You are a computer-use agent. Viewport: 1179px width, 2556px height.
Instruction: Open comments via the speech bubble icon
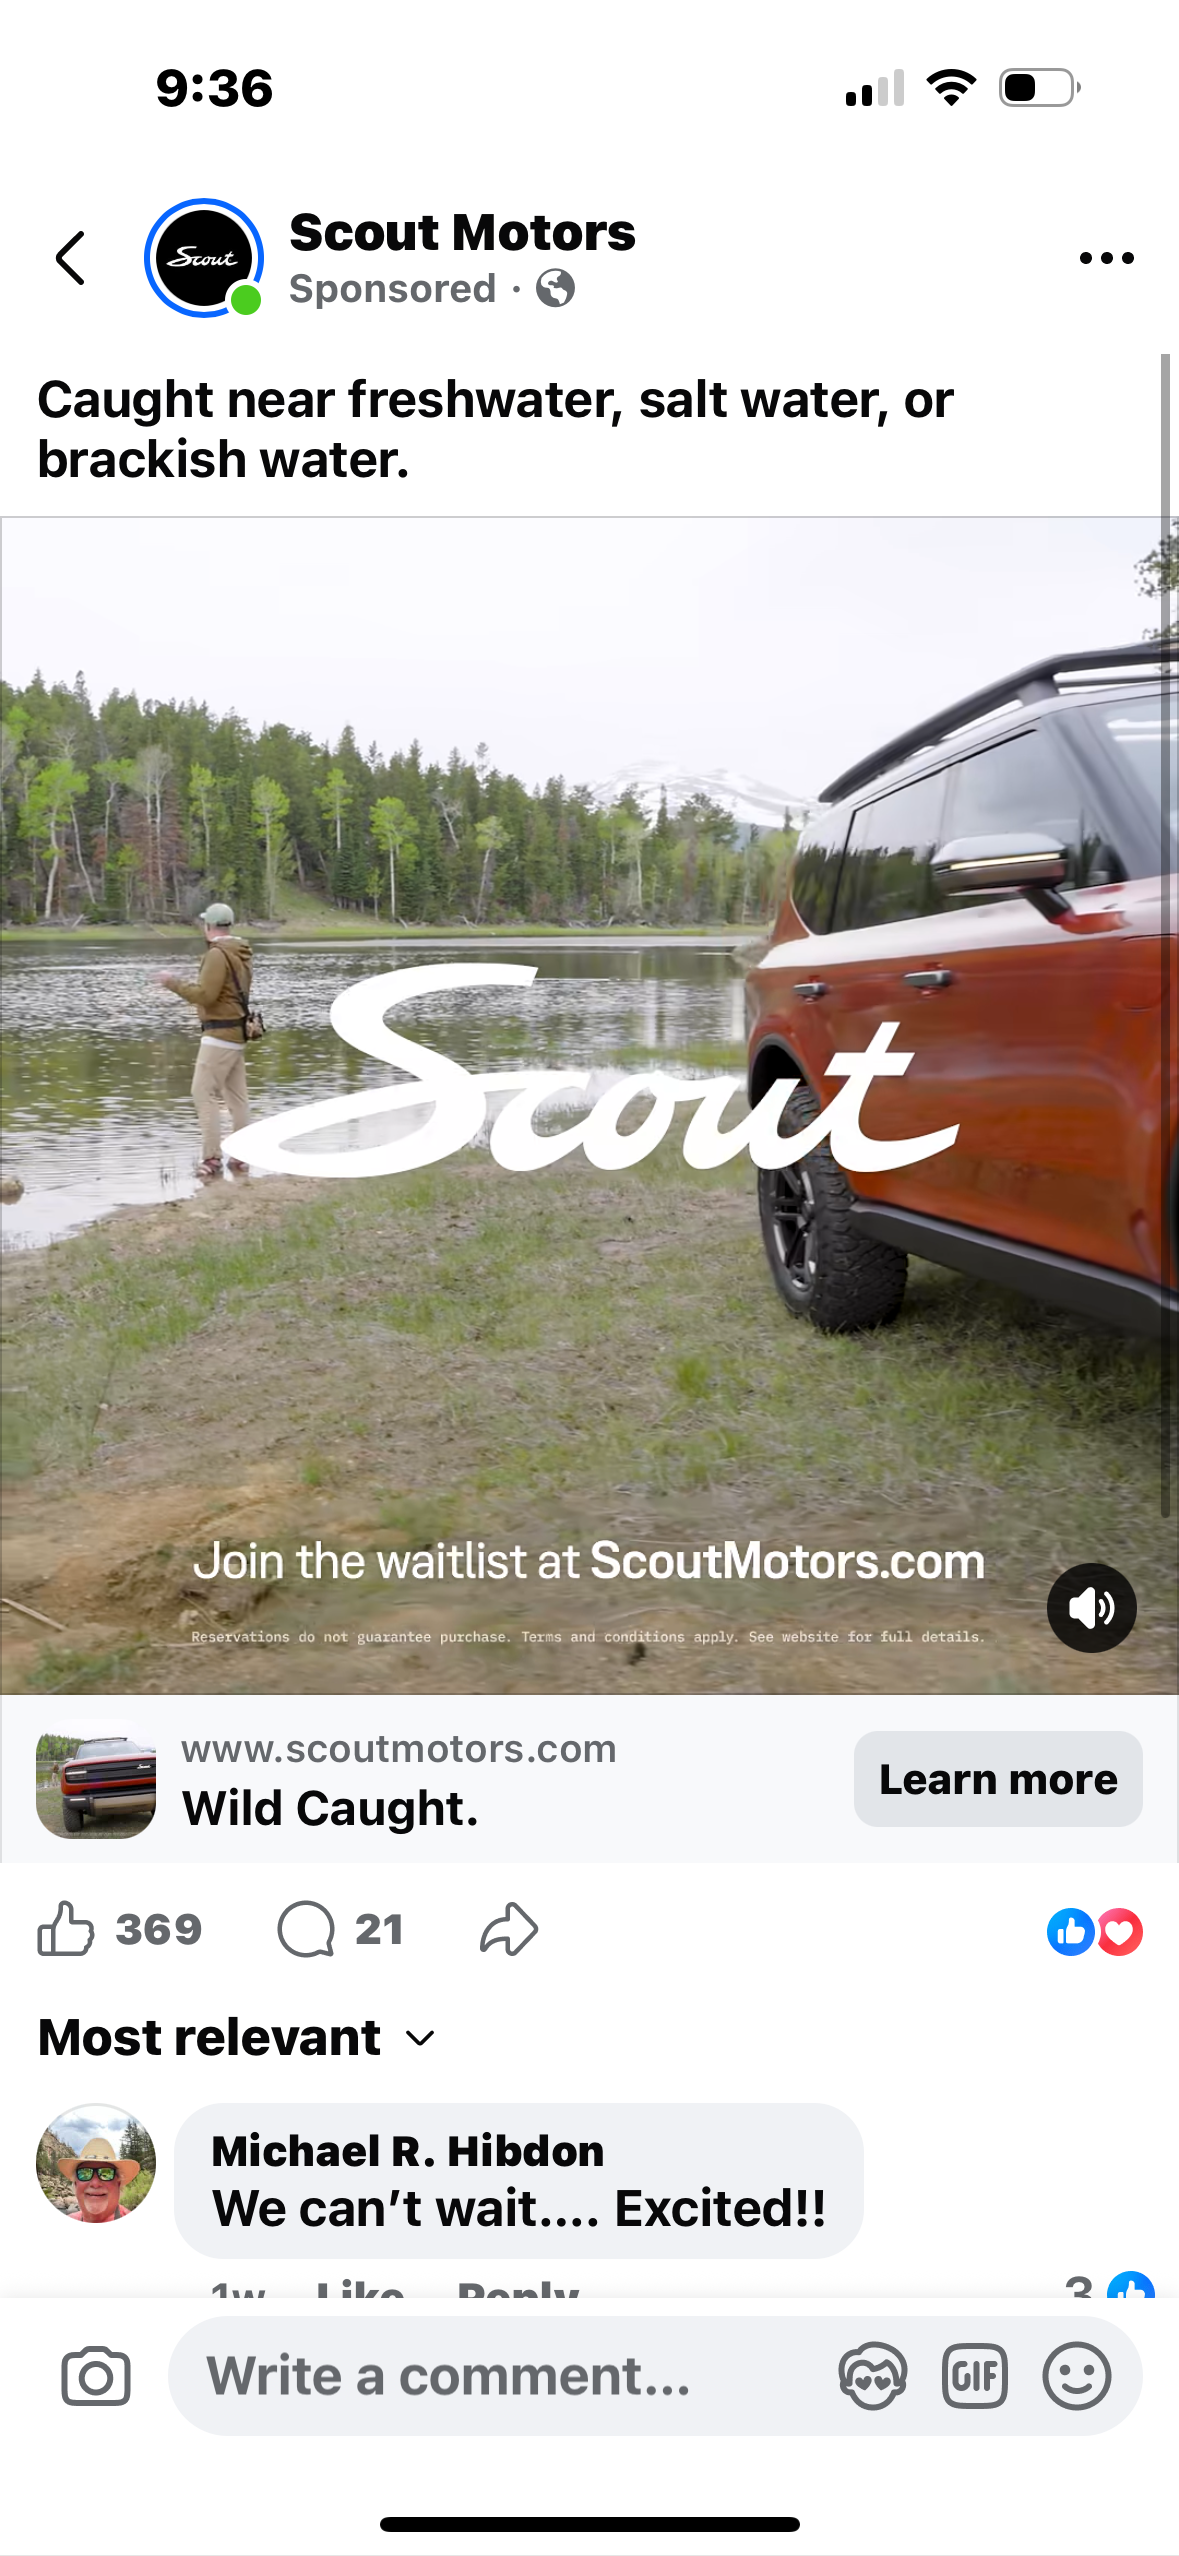click(x=305, y=1929)
